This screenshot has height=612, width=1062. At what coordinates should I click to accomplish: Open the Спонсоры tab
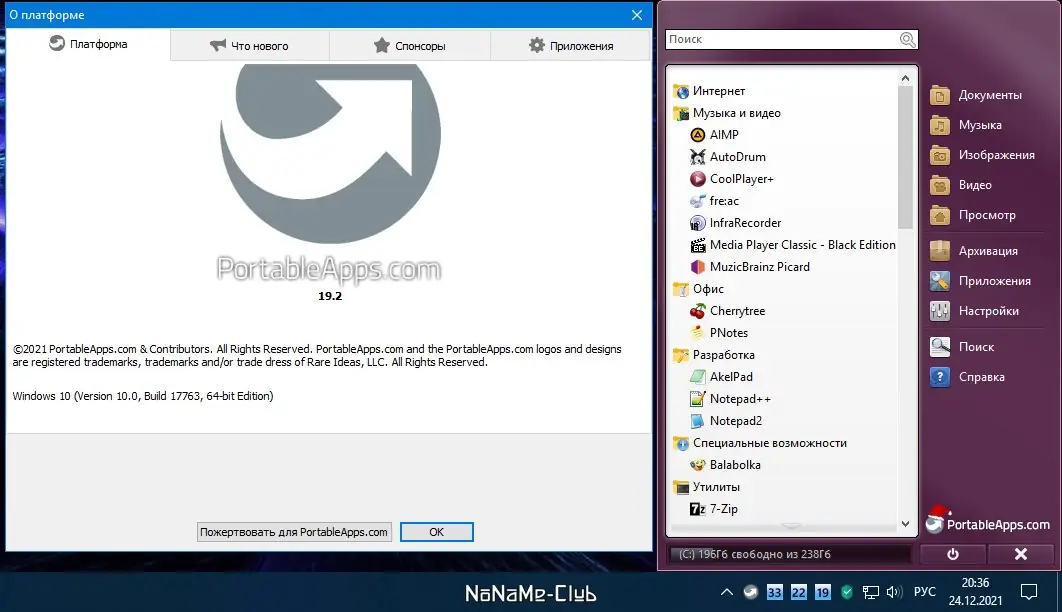(x=410, y=45)
